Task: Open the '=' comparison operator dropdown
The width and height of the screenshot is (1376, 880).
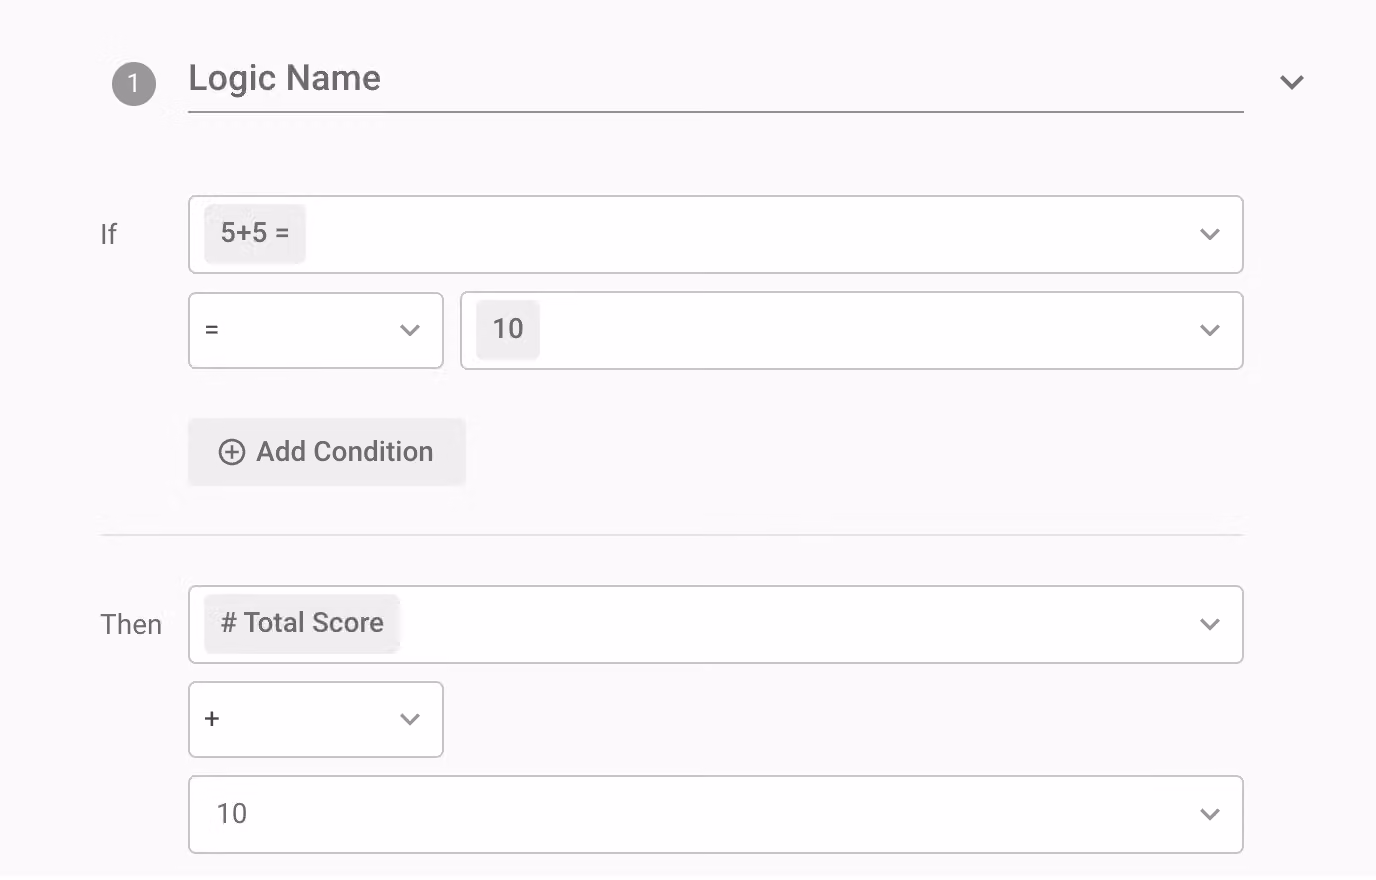Action: tap(316, 330)
